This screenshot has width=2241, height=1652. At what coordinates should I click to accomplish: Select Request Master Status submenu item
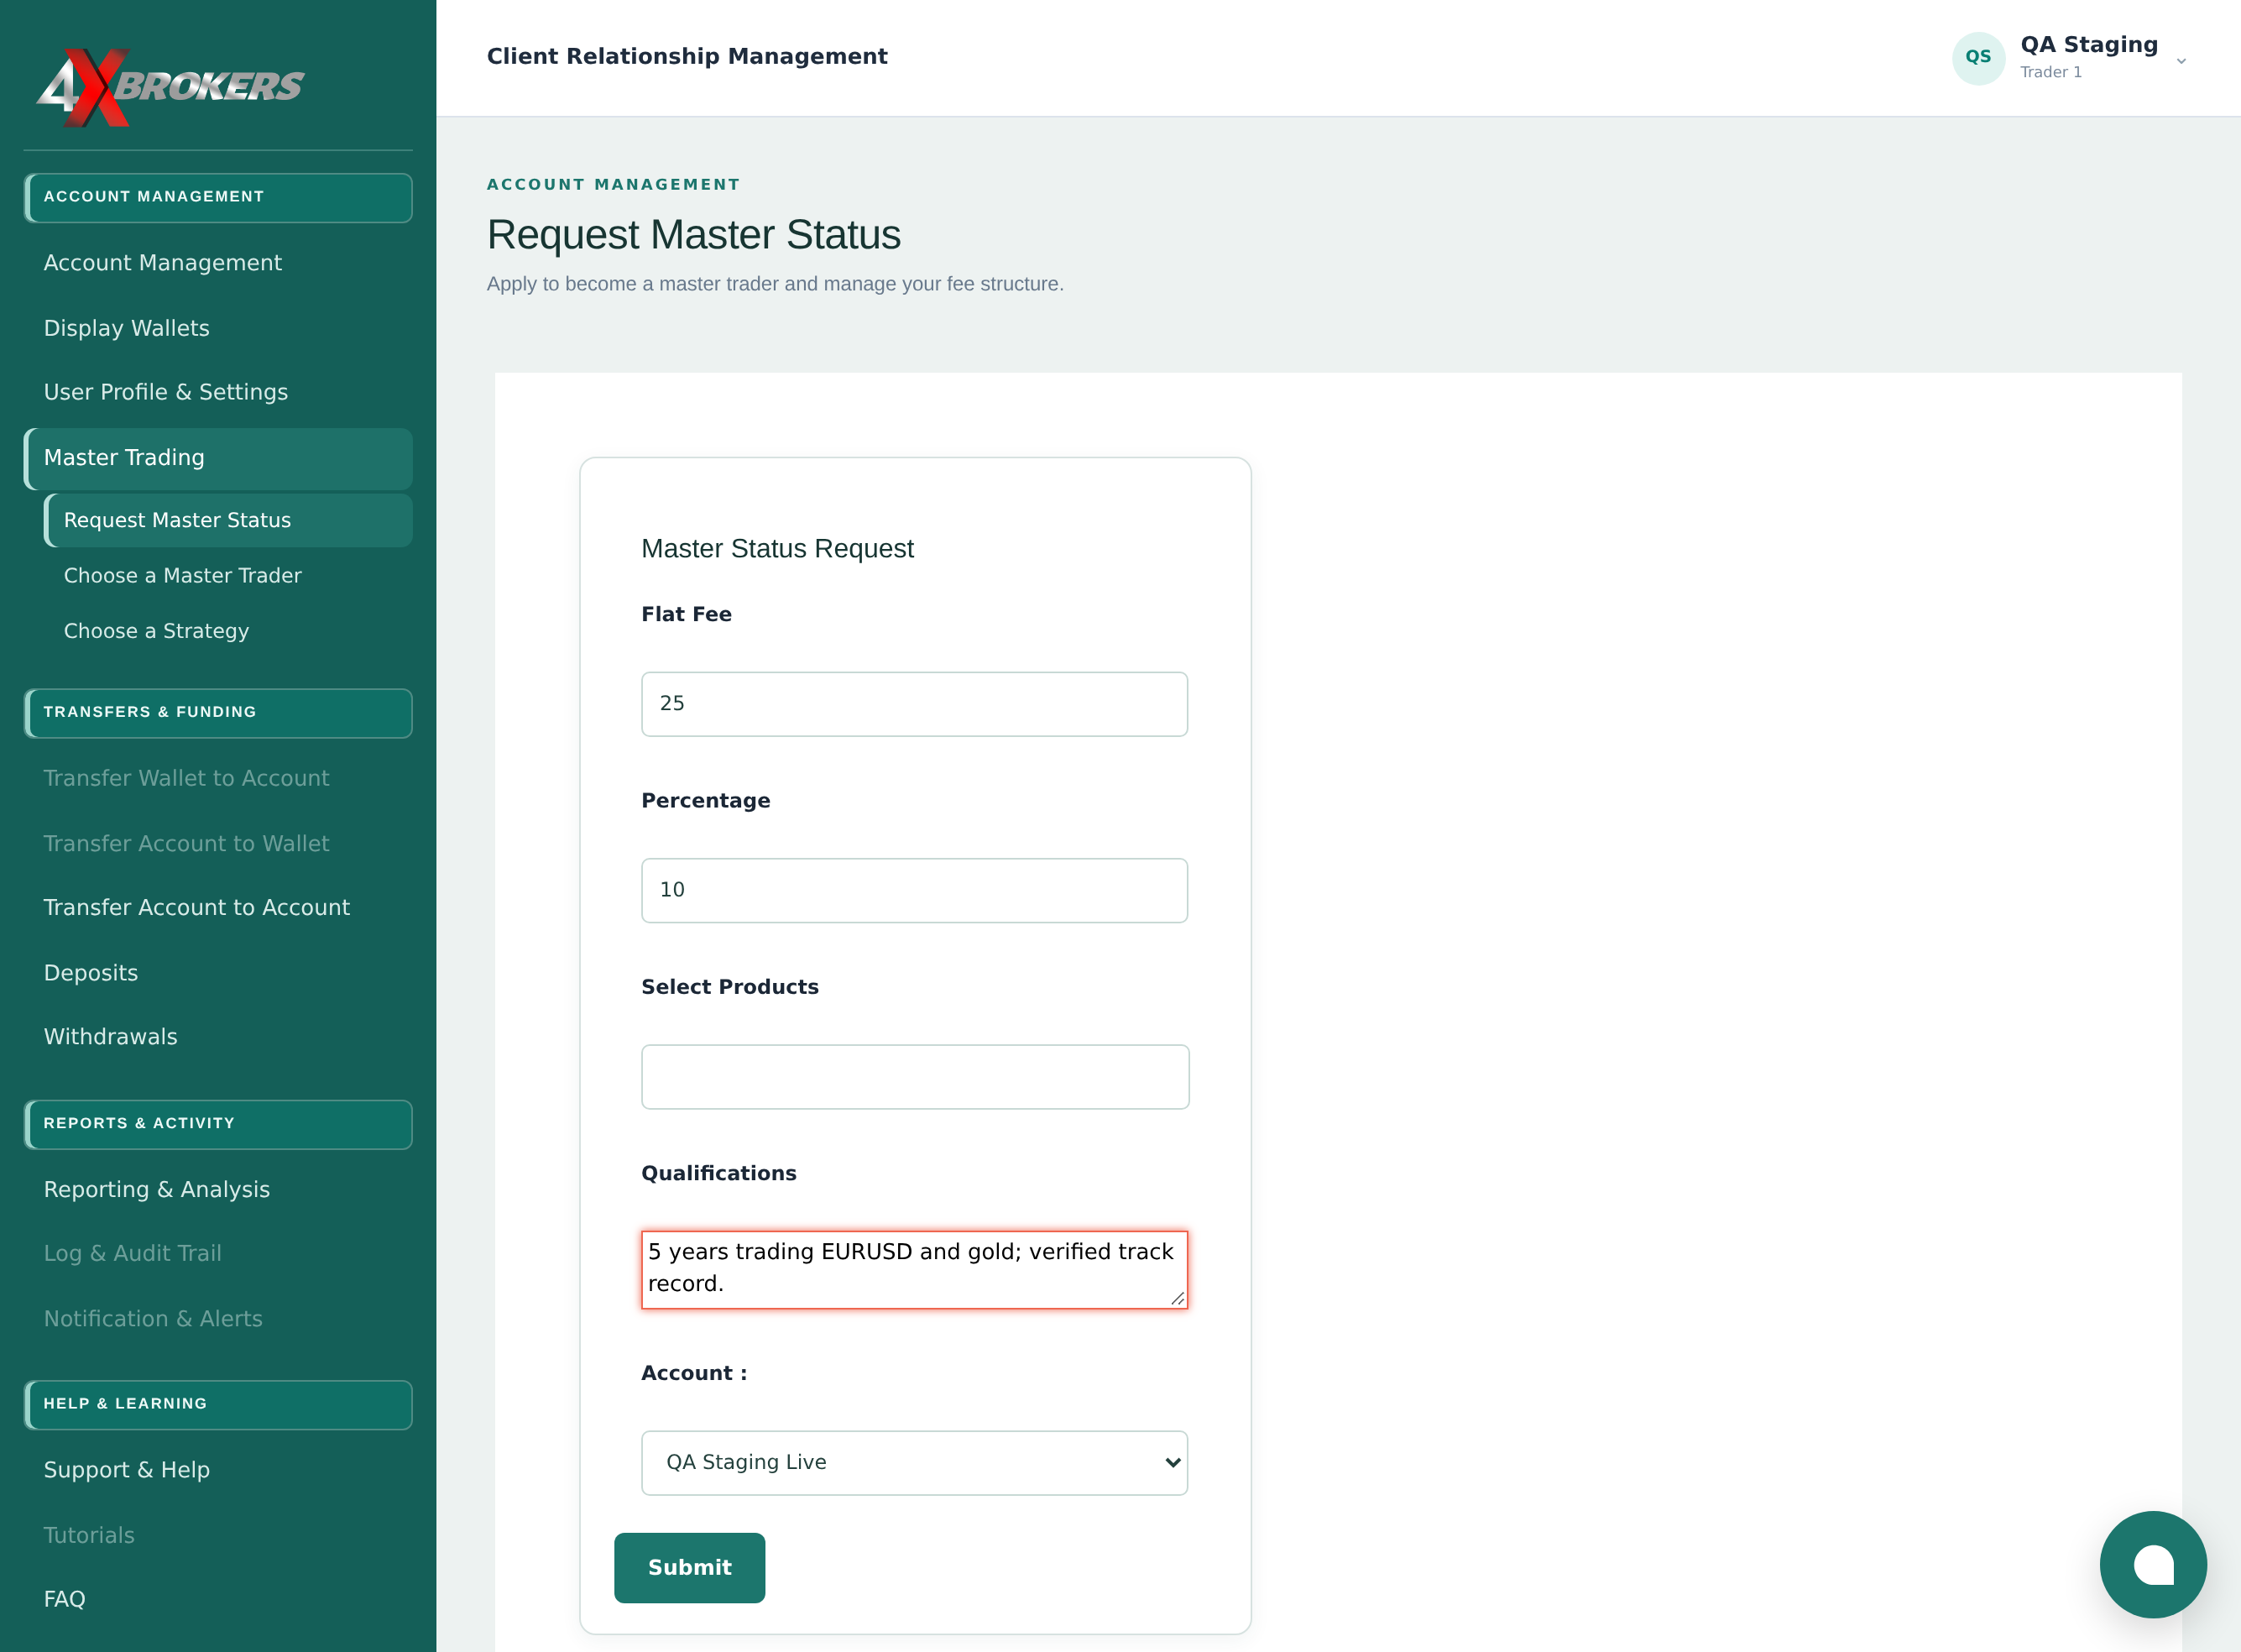click(228, 520)
